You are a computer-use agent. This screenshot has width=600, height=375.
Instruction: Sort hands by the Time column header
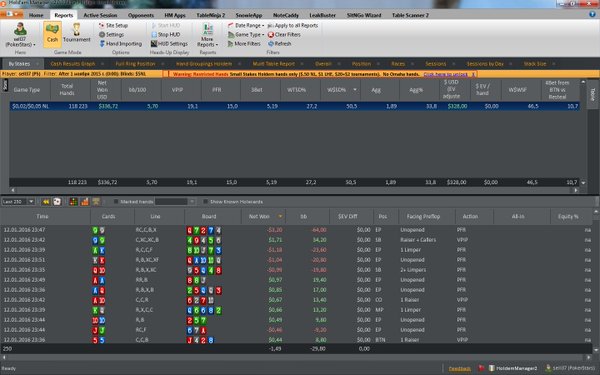[x=42, y=217]
